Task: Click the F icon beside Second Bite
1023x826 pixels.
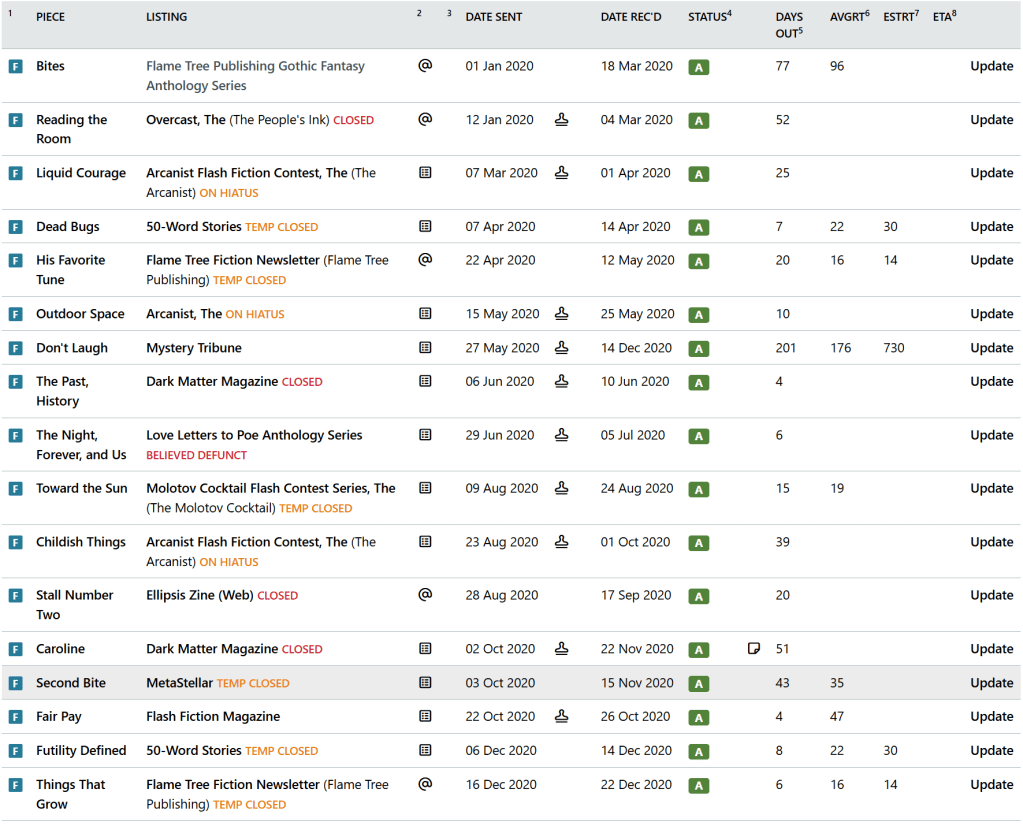Action: click(x=15, y=683)
